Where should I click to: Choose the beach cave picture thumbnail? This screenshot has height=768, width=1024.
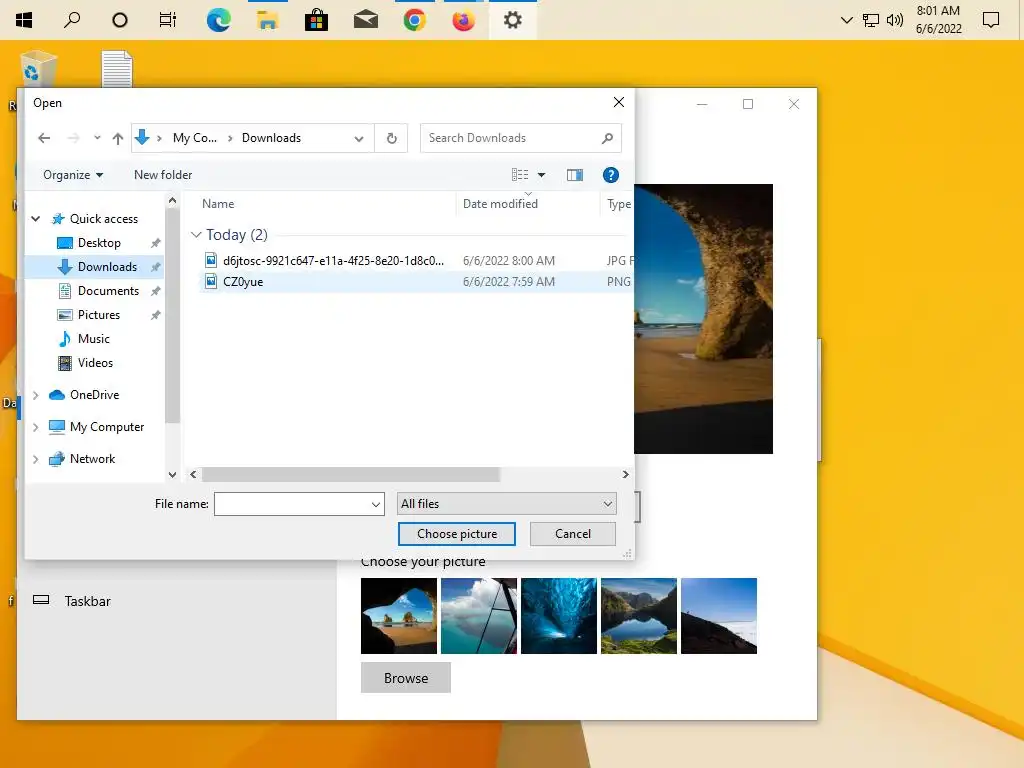click(399, 616)
